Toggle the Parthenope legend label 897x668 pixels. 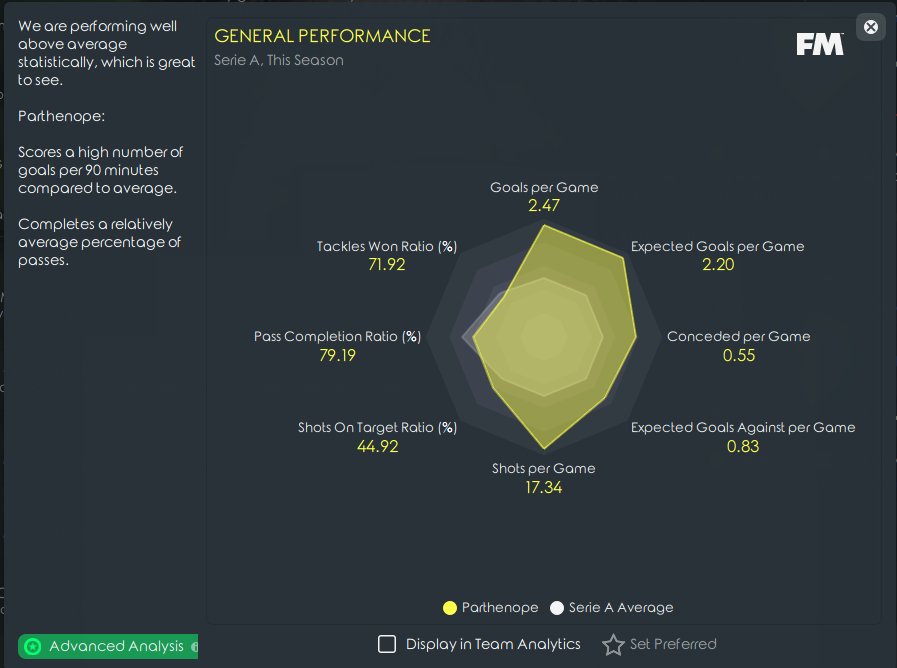(500, 607)
